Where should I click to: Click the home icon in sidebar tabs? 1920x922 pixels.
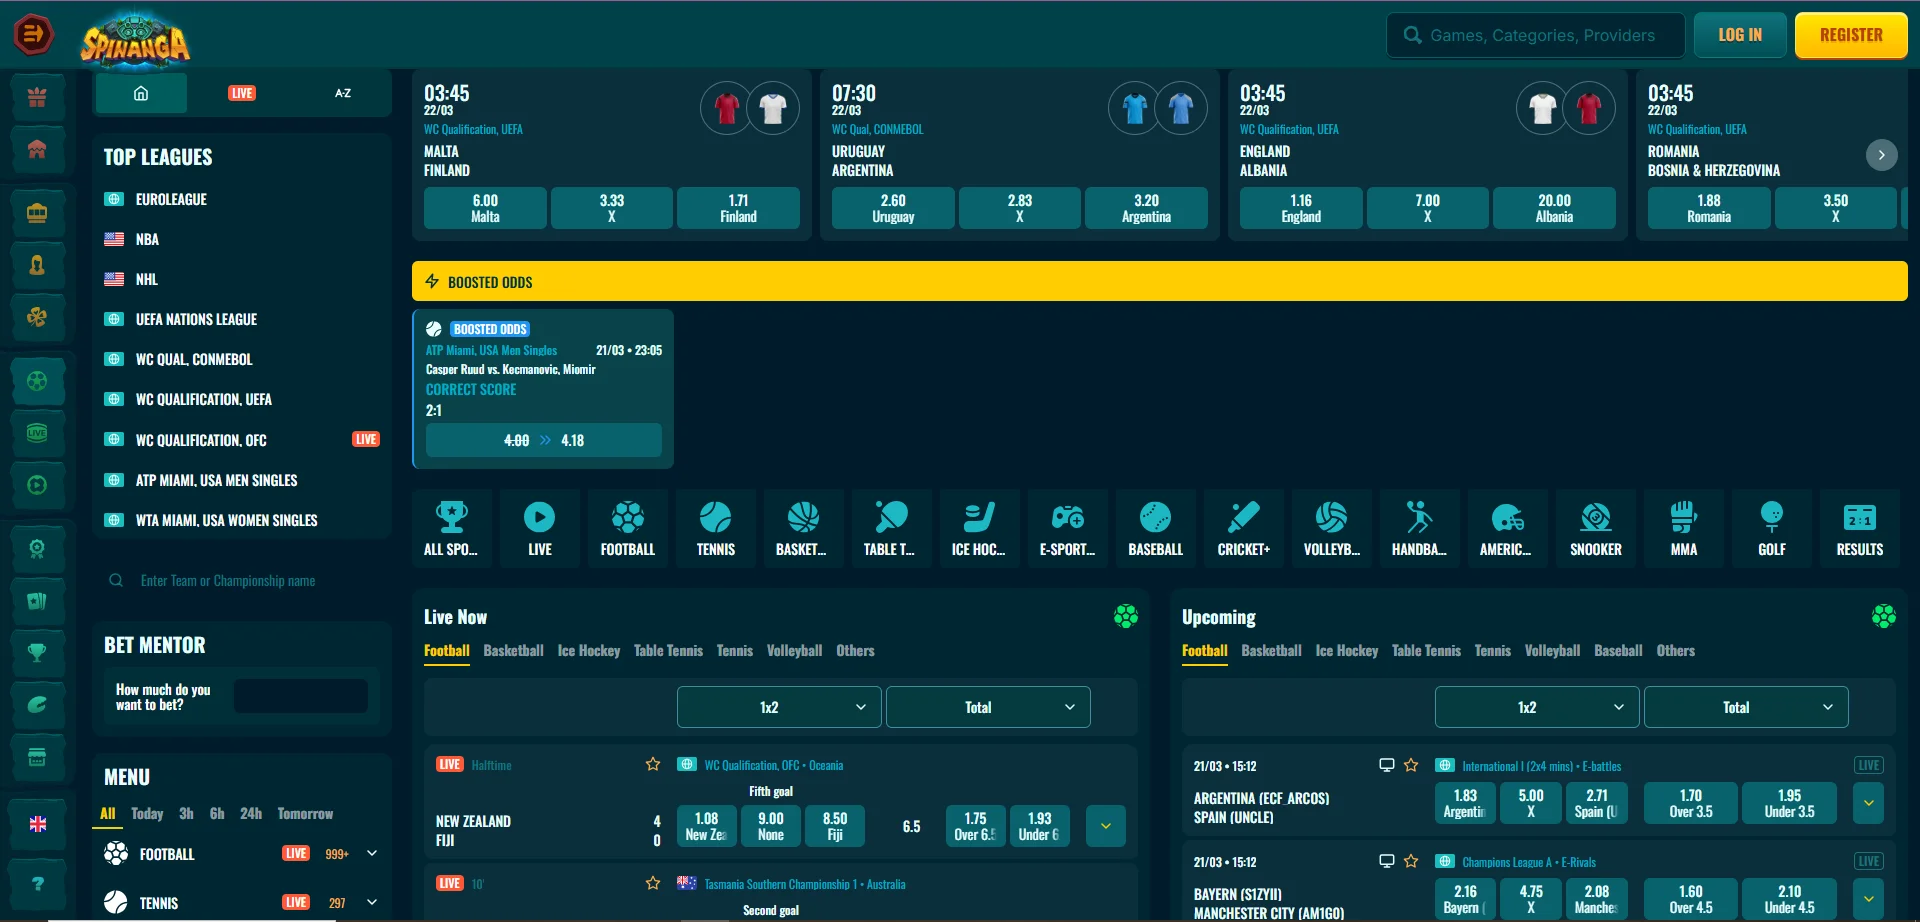141,93
